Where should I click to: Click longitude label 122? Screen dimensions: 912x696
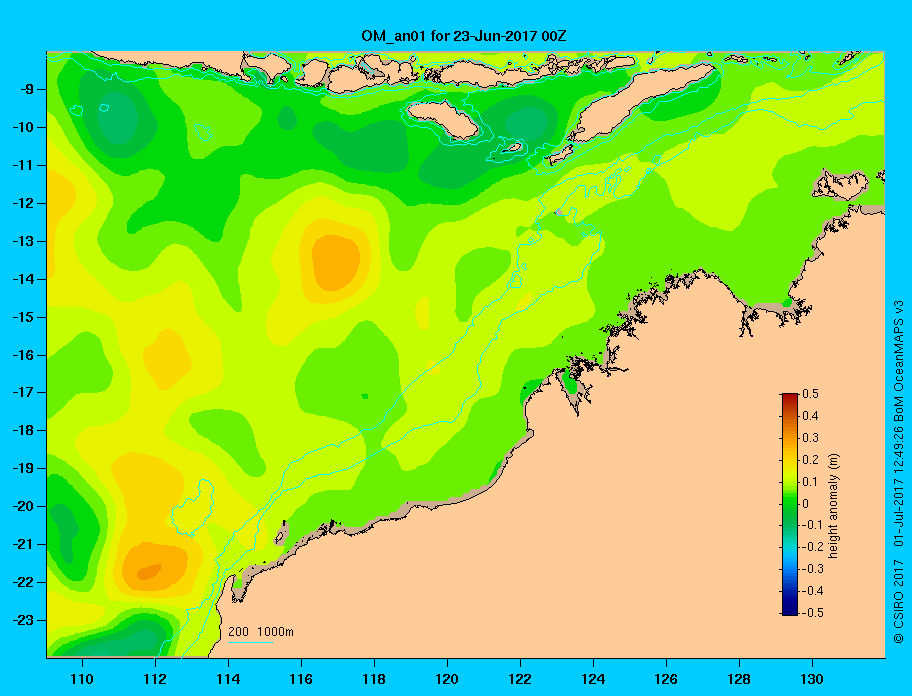[x=520, y=679]
